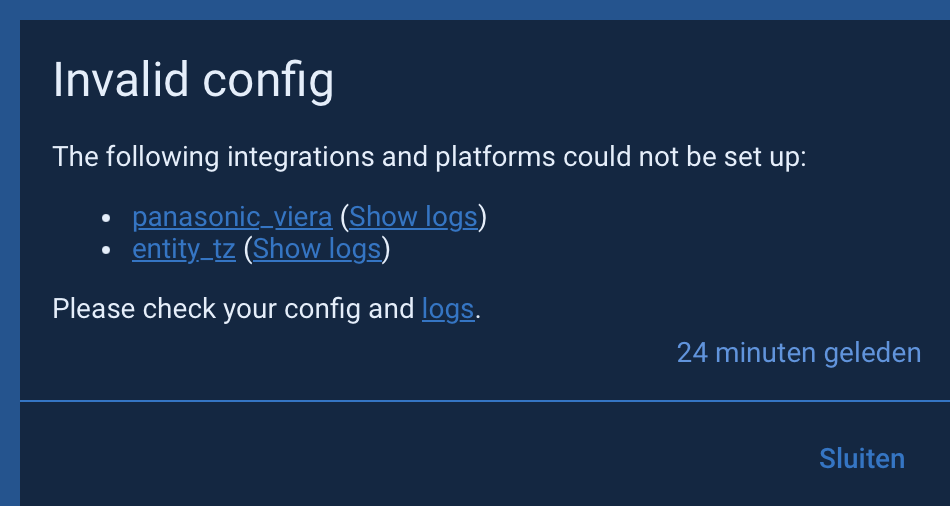
Task: Click the bullet before entity_tz
Action: point(107,250)
